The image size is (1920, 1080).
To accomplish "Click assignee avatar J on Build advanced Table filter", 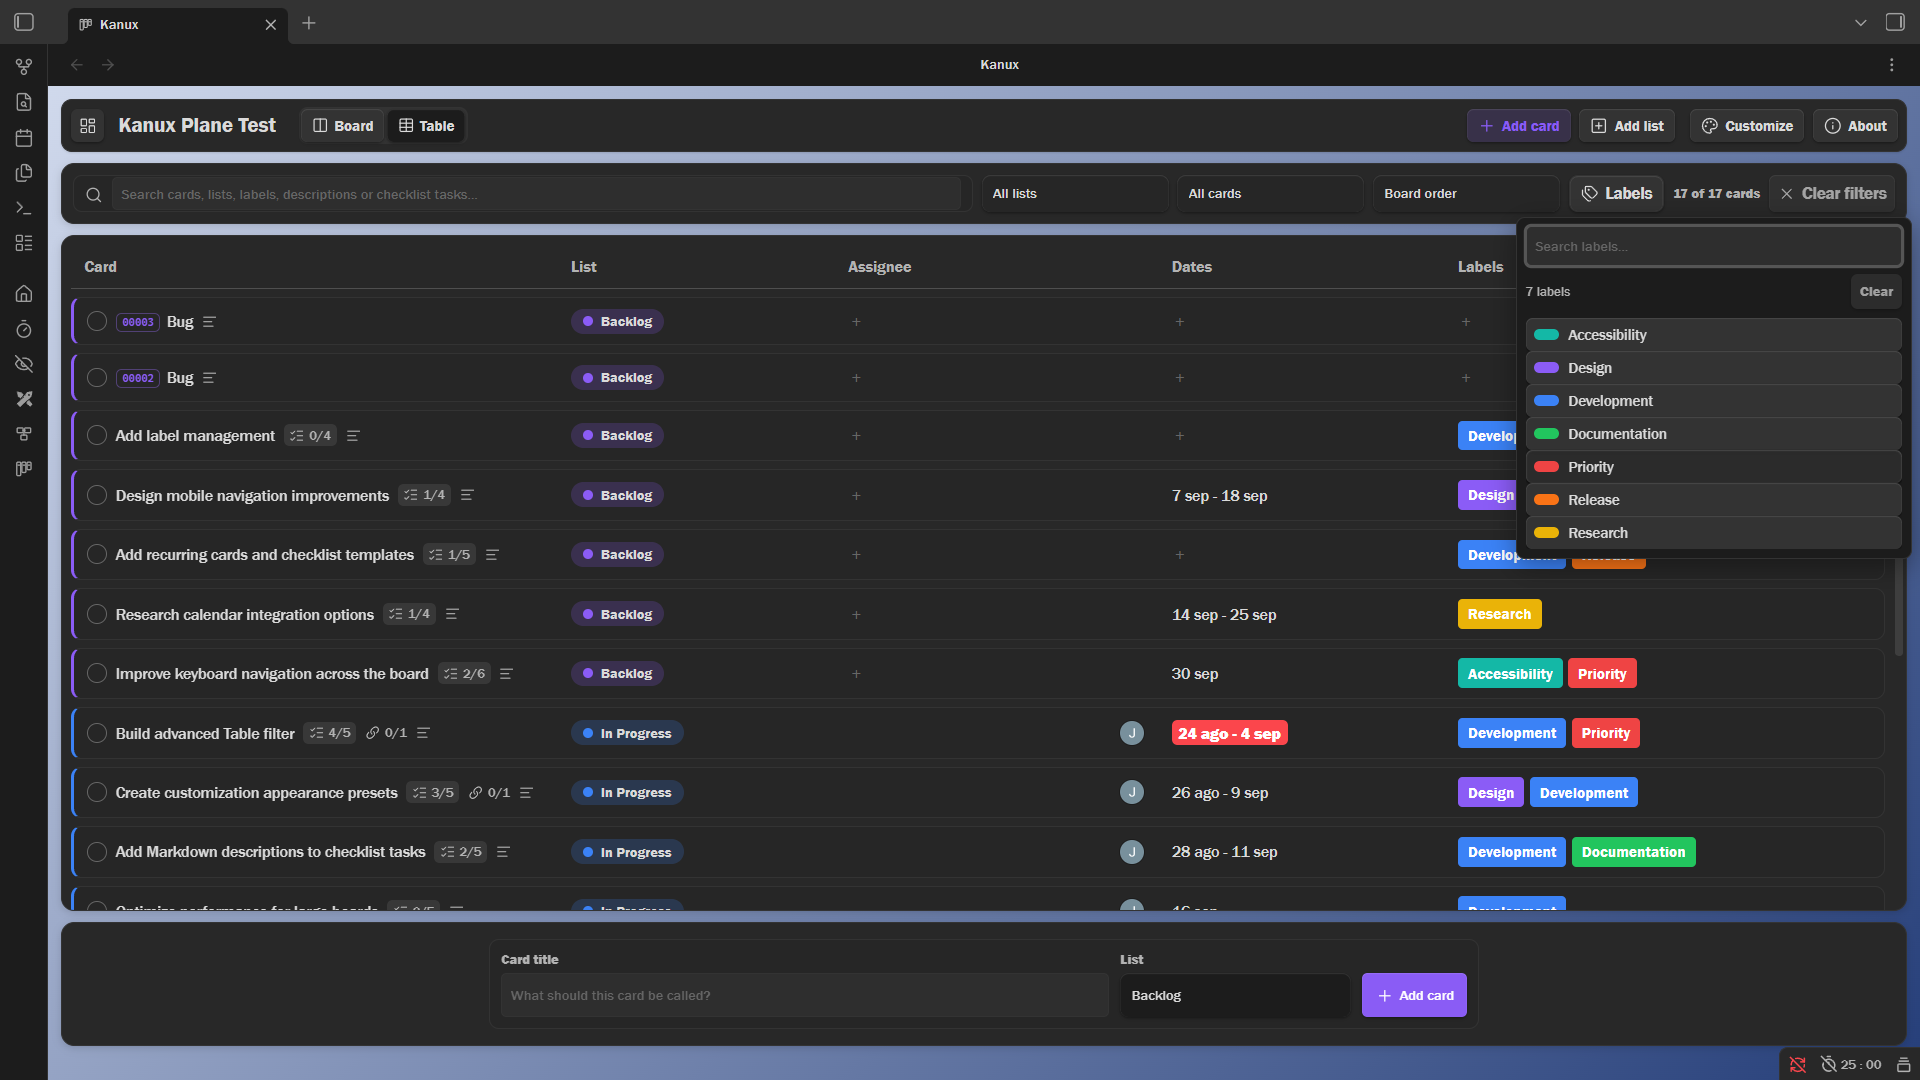I will (x=1131, y=733).
